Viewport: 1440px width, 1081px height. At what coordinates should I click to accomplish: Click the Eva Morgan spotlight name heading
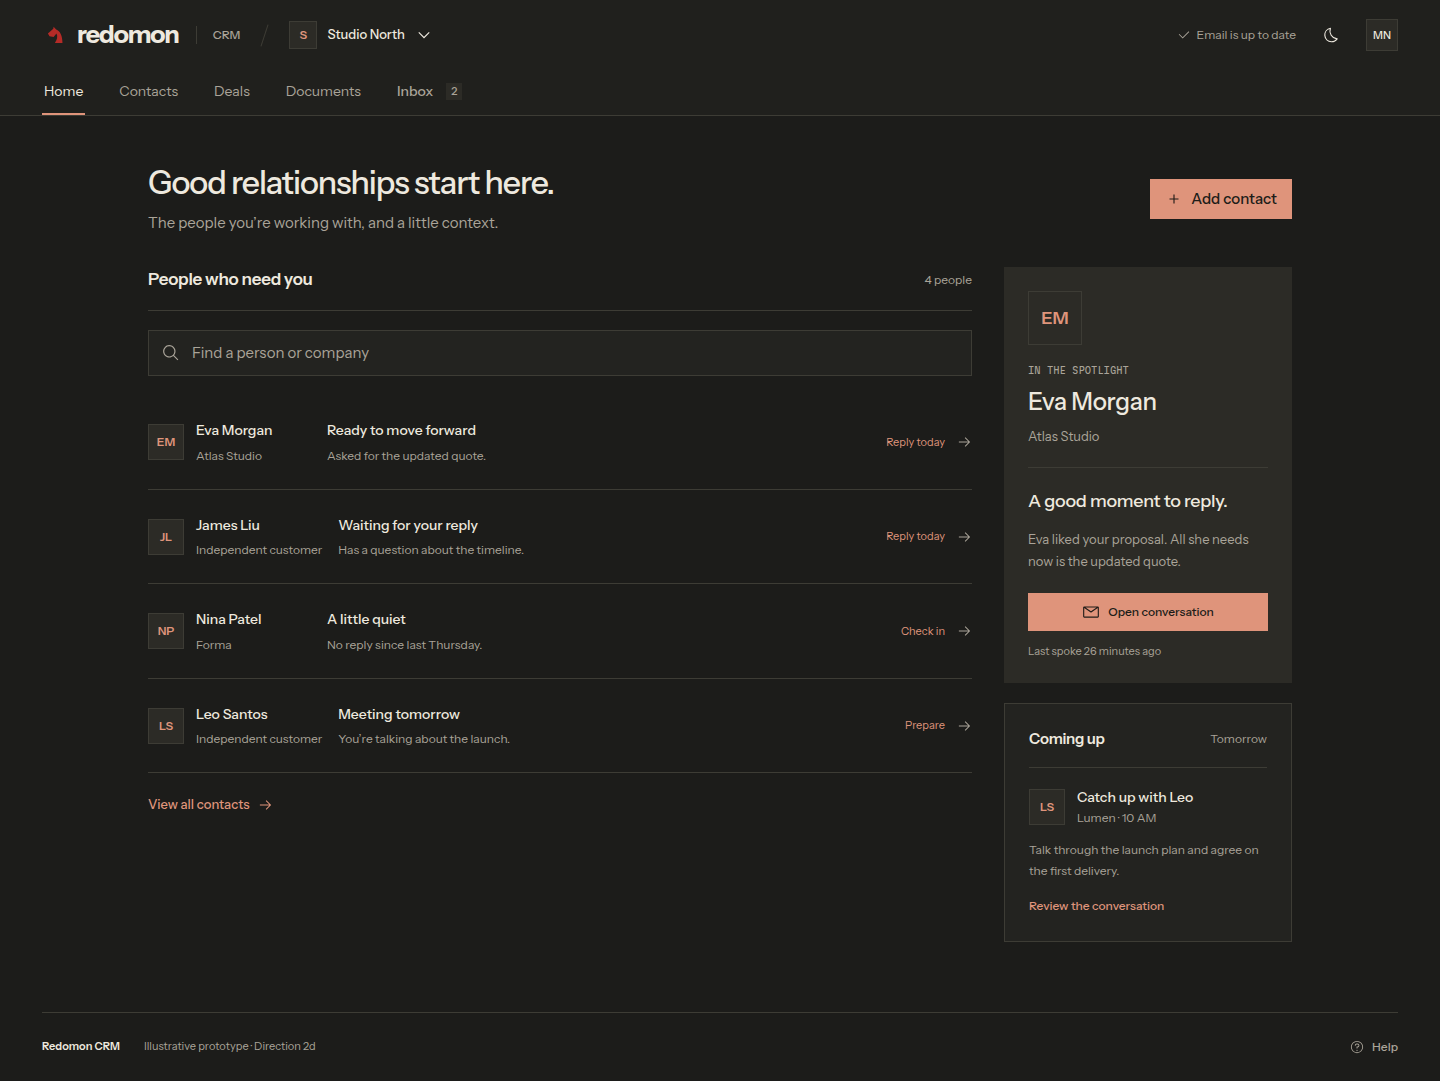(1092, 402)
